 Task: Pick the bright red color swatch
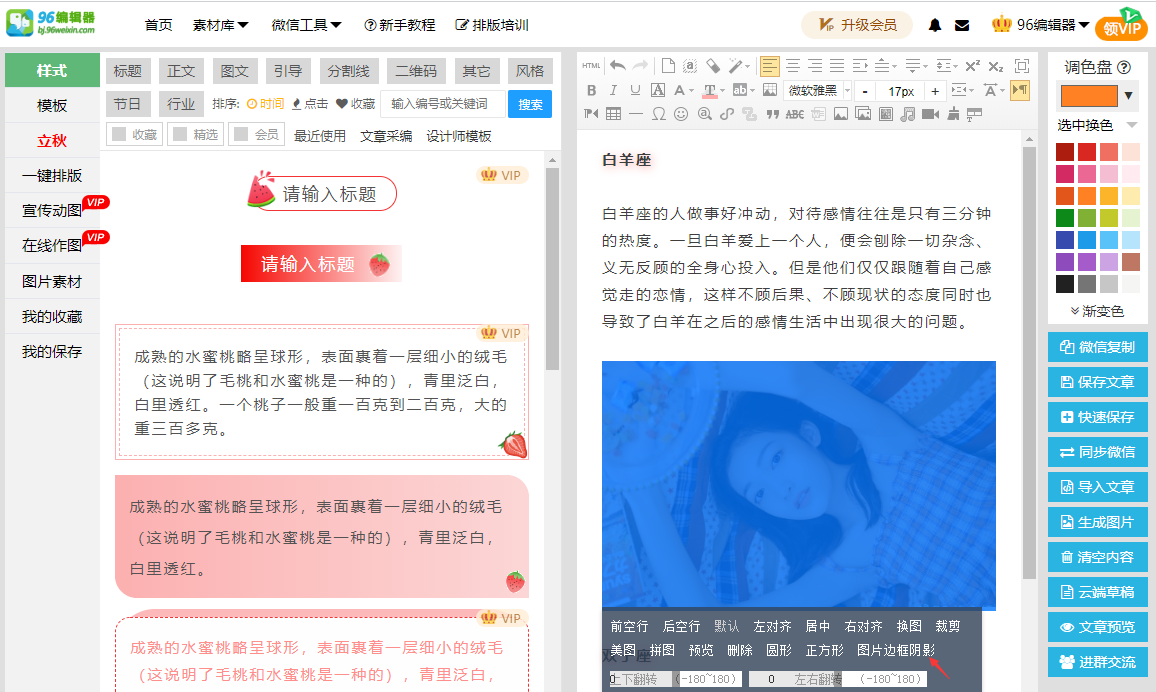(x=1087, y=152)
